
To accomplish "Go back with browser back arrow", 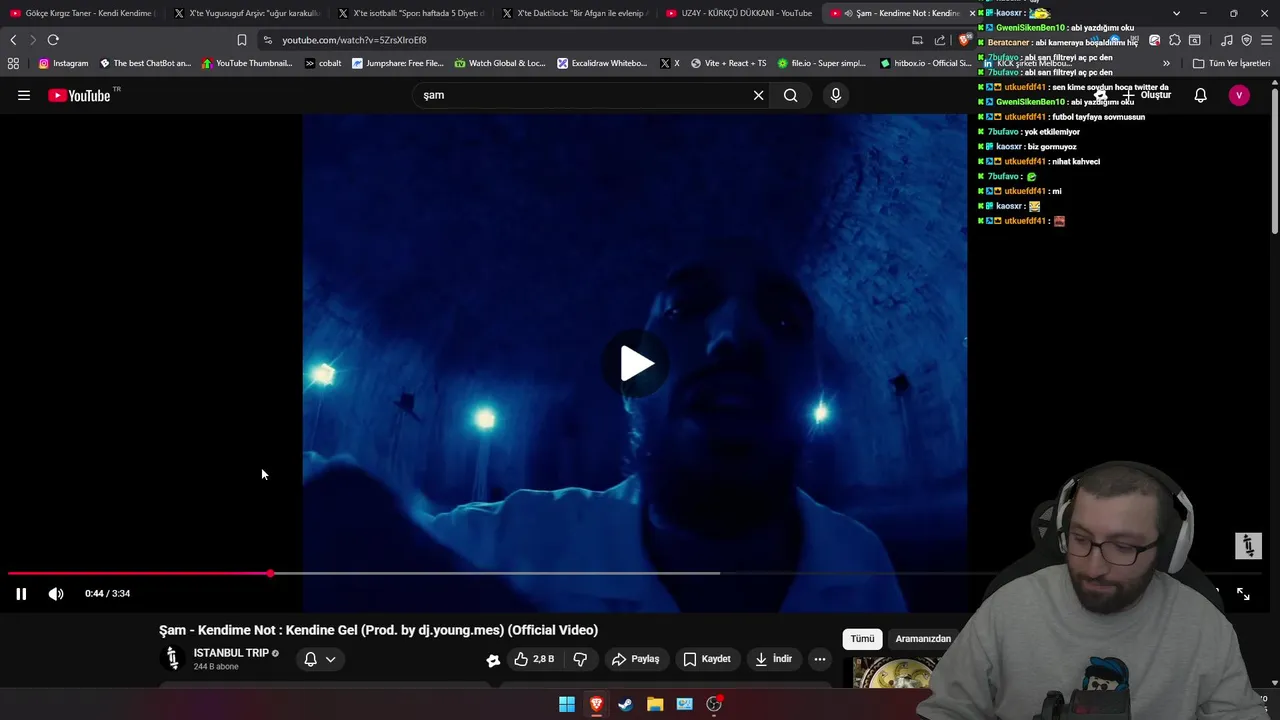I will (x=13, y=40).
